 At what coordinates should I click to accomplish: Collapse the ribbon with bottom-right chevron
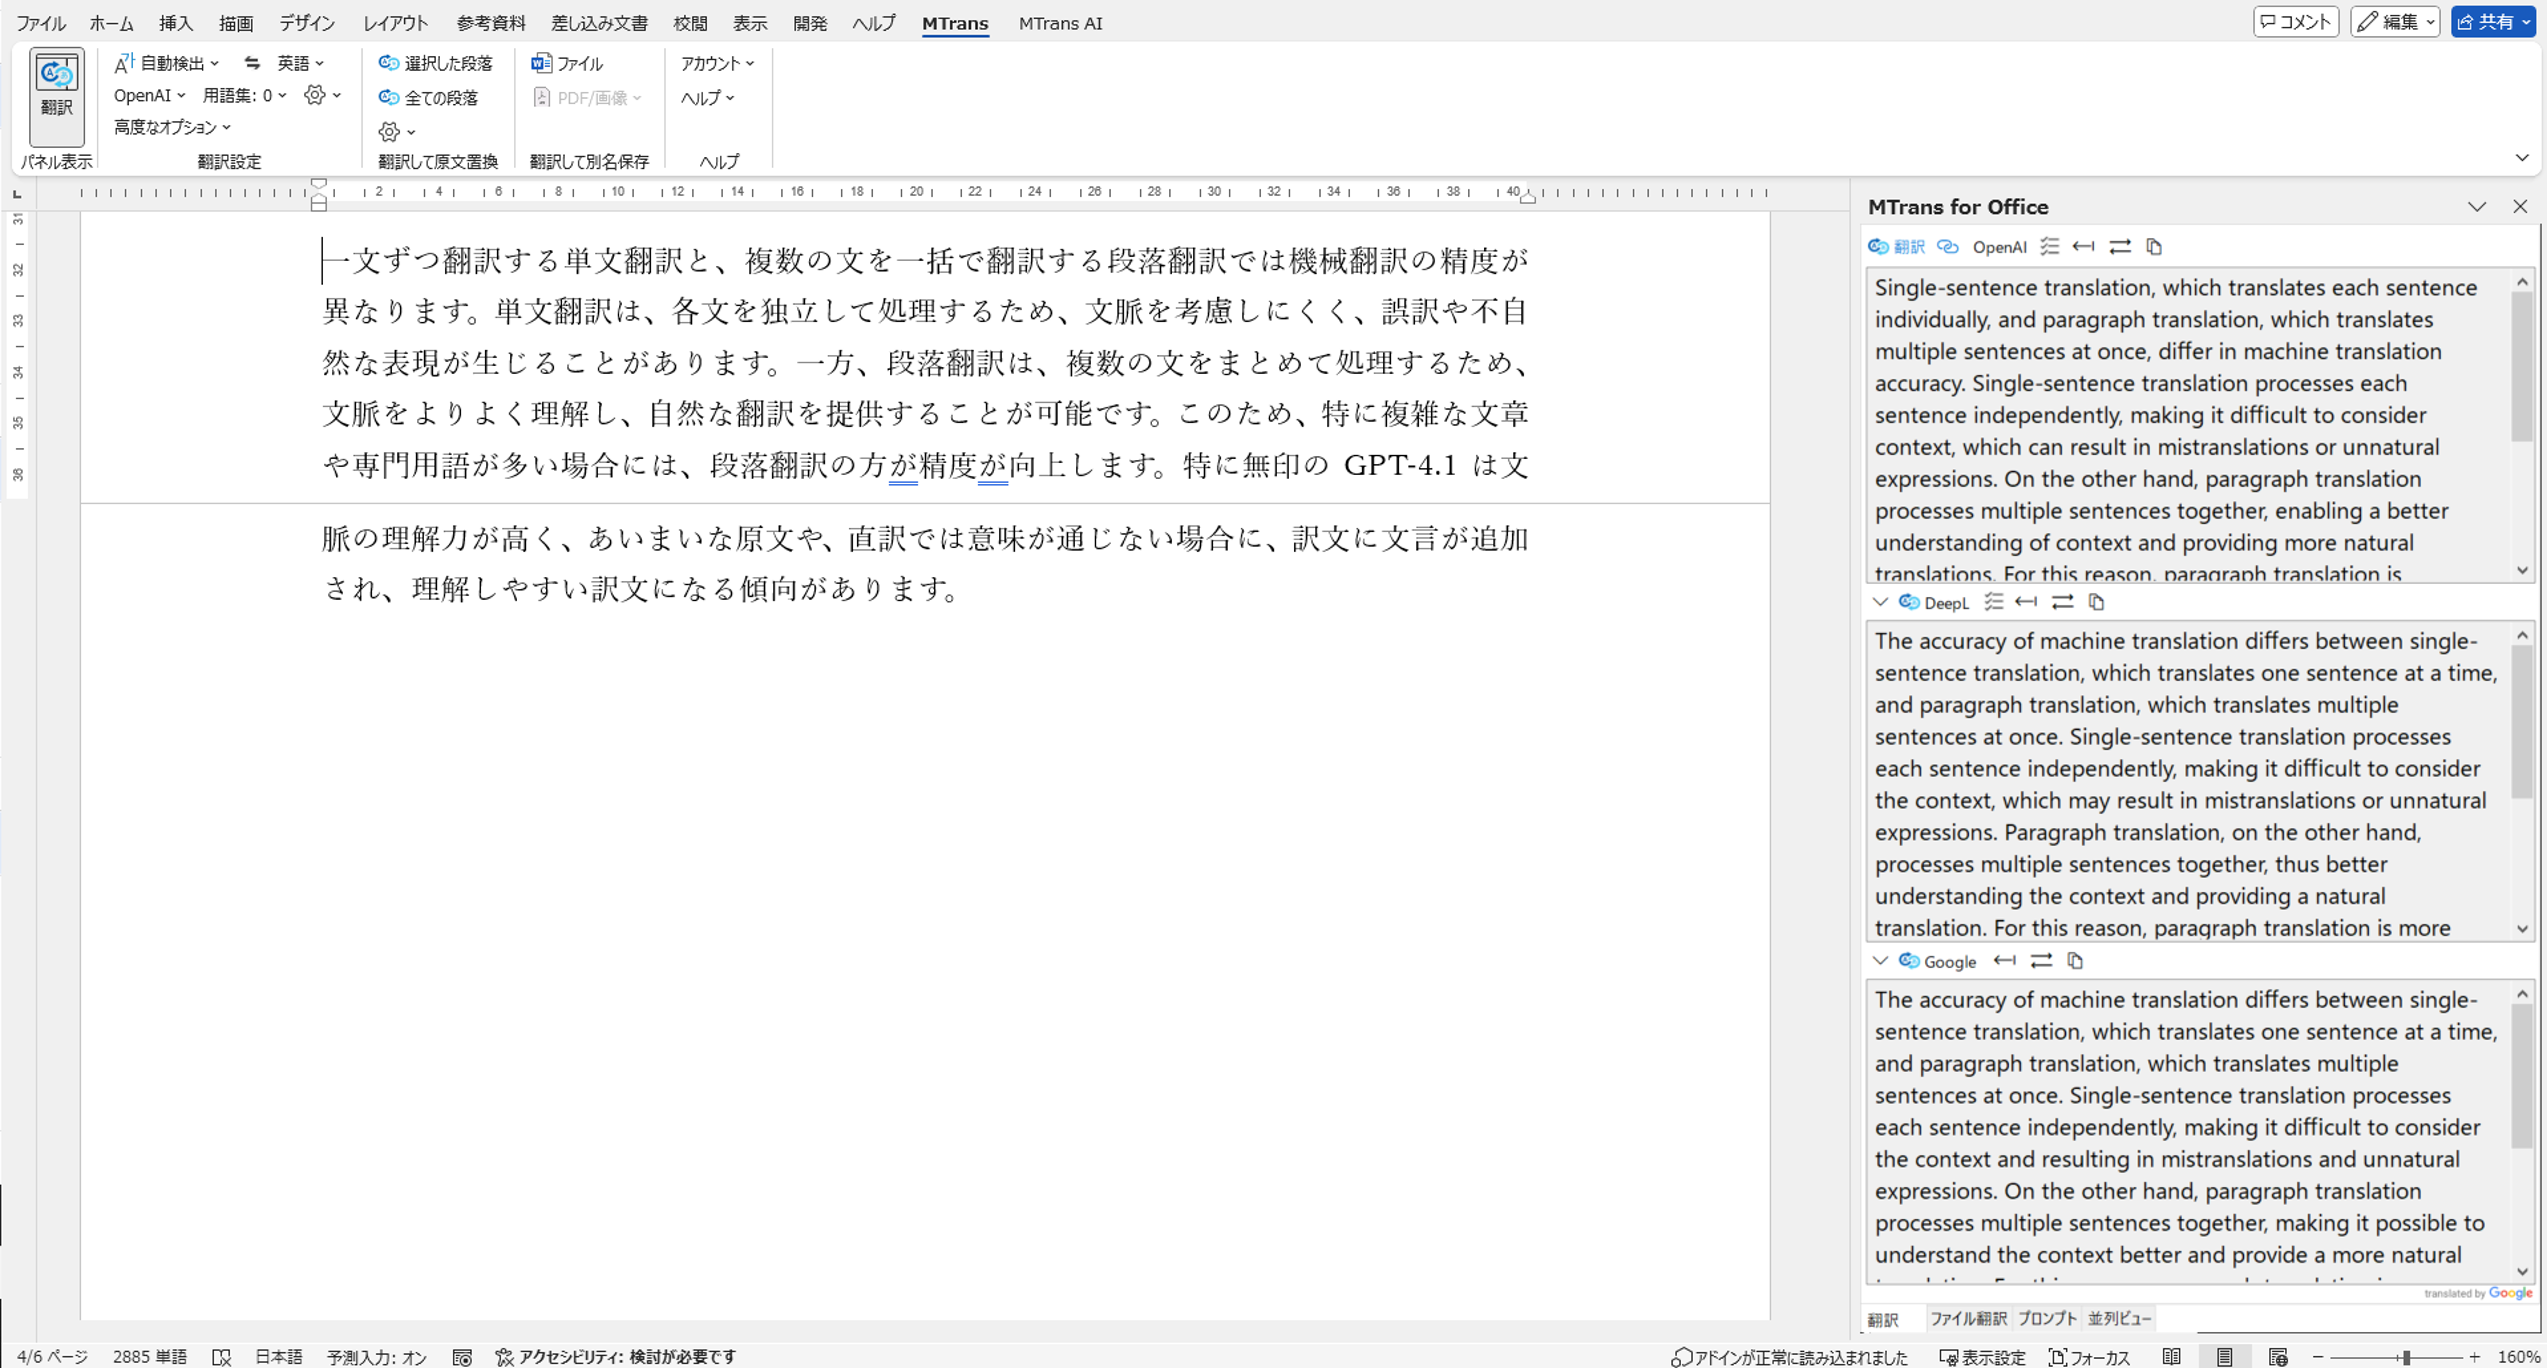pyautogui.click(x=2522, y=158)
